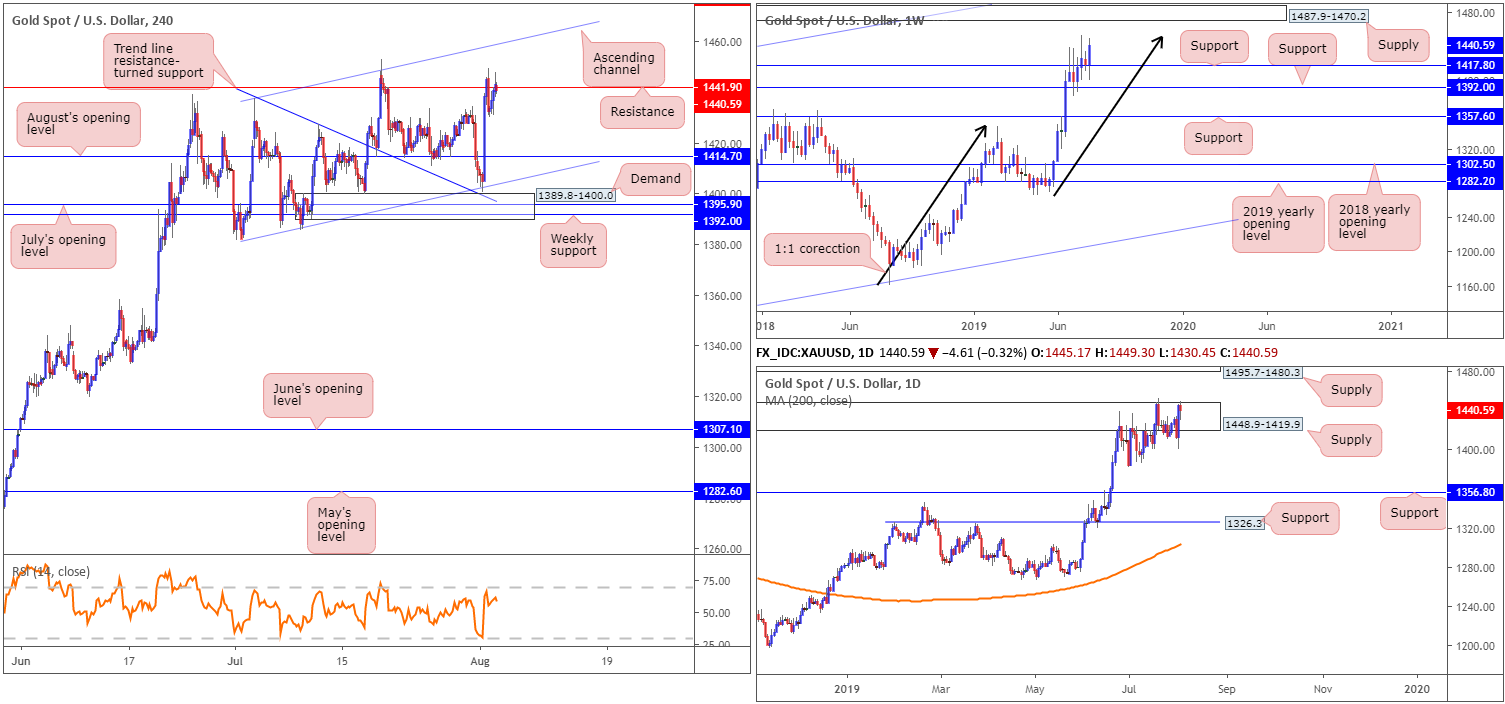Click the 'Support' callout beside 1326.3
The width and height of the screenshot is (1505, 704).
coord(1305,517)
